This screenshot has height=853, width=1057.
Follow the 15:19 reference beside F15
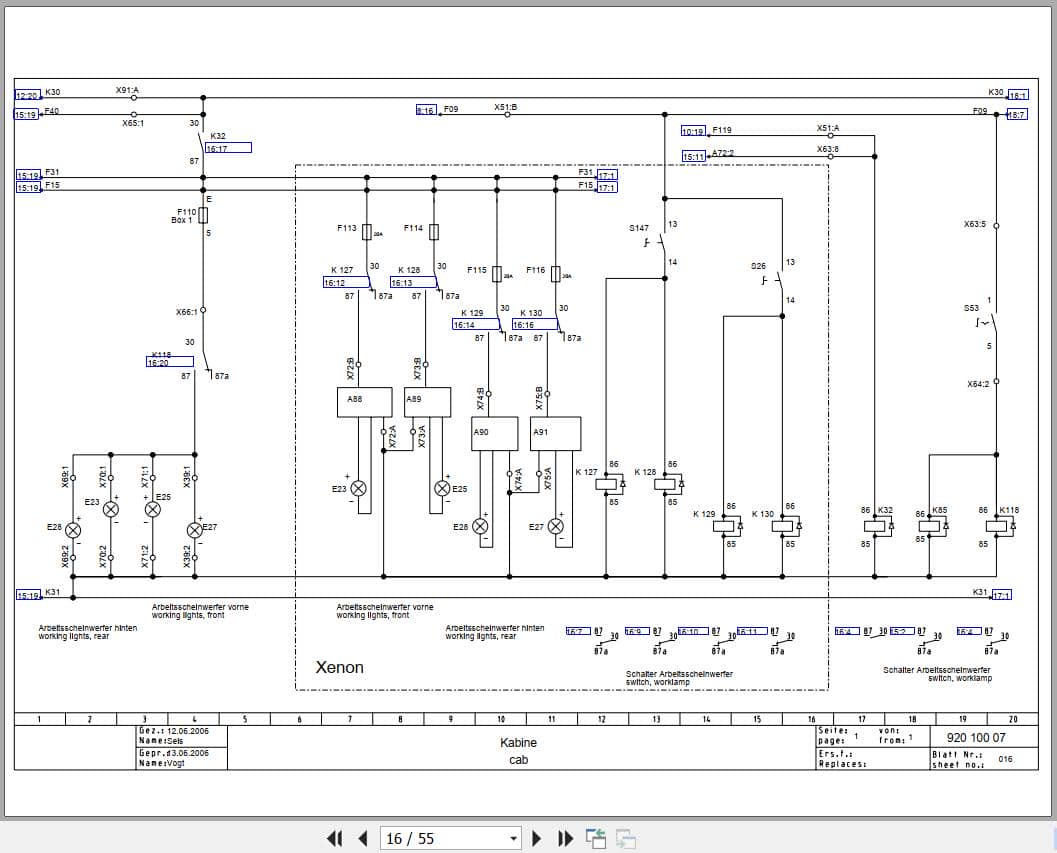pyautogui.click(x=28, y=187)
